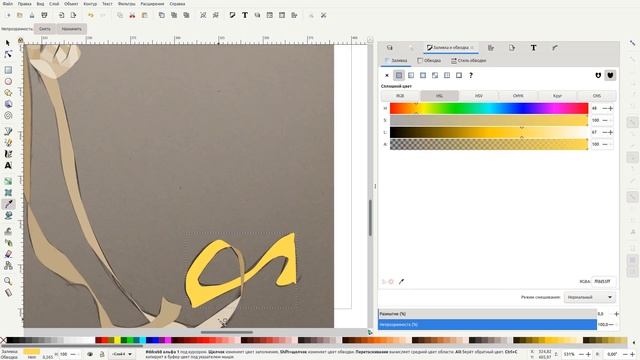Click the dropper icon in Fill panel
Viewport: 640px width, 360px height.
pos(402,282)
